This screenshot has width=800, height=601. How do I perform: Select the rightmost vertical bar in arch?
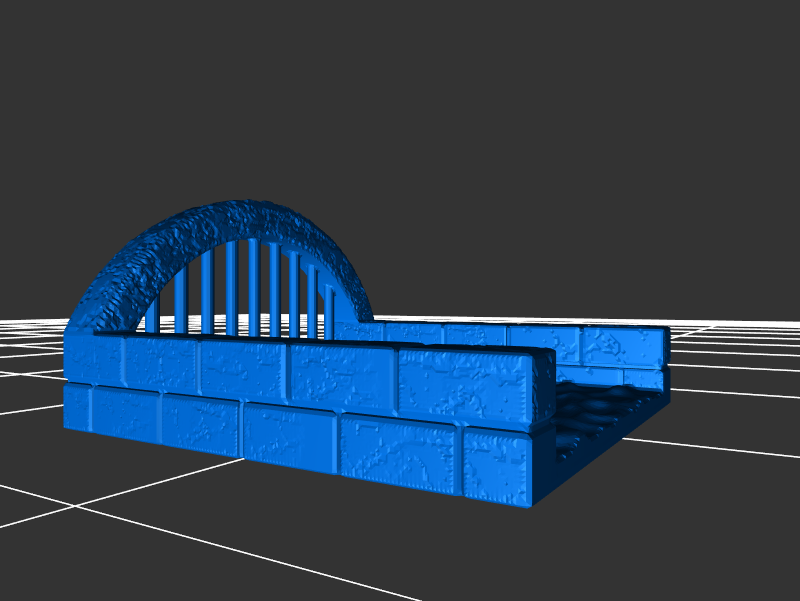click(330, 308)
